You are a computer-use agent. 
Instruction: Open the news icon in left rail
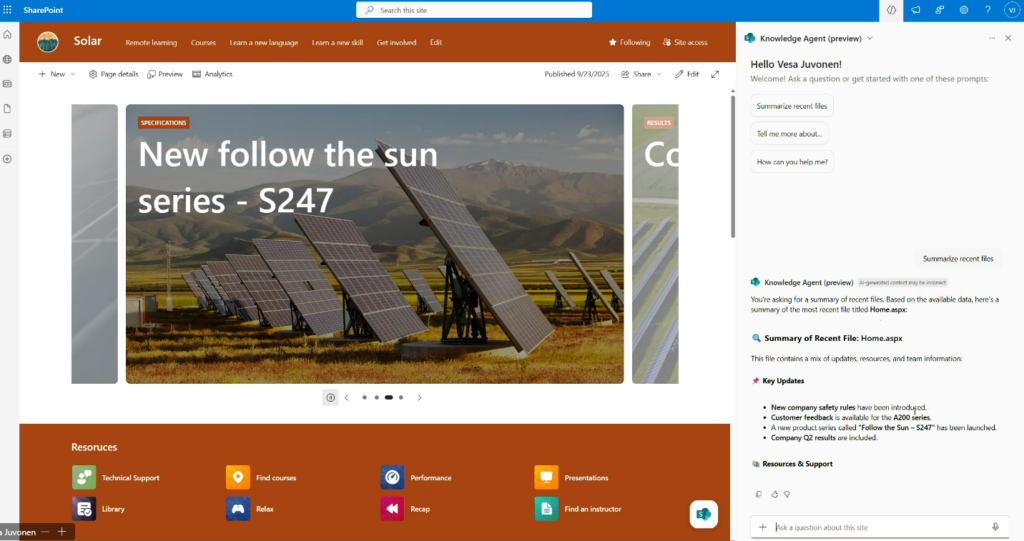(x=7, y=84)
